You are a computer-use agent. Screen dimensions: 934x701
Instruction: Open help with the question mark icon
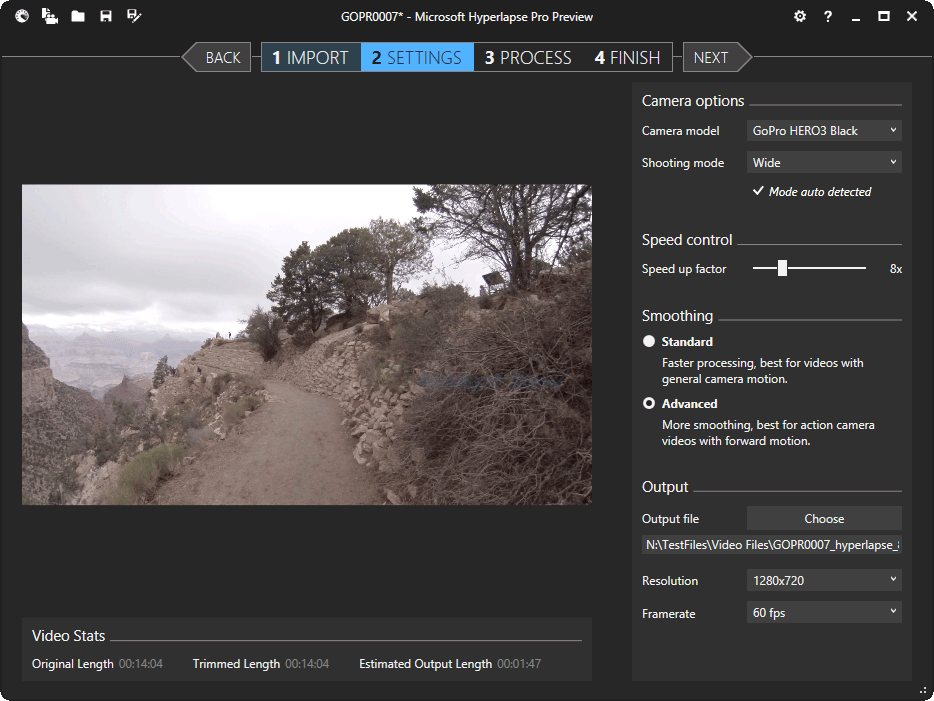(827, 16)
